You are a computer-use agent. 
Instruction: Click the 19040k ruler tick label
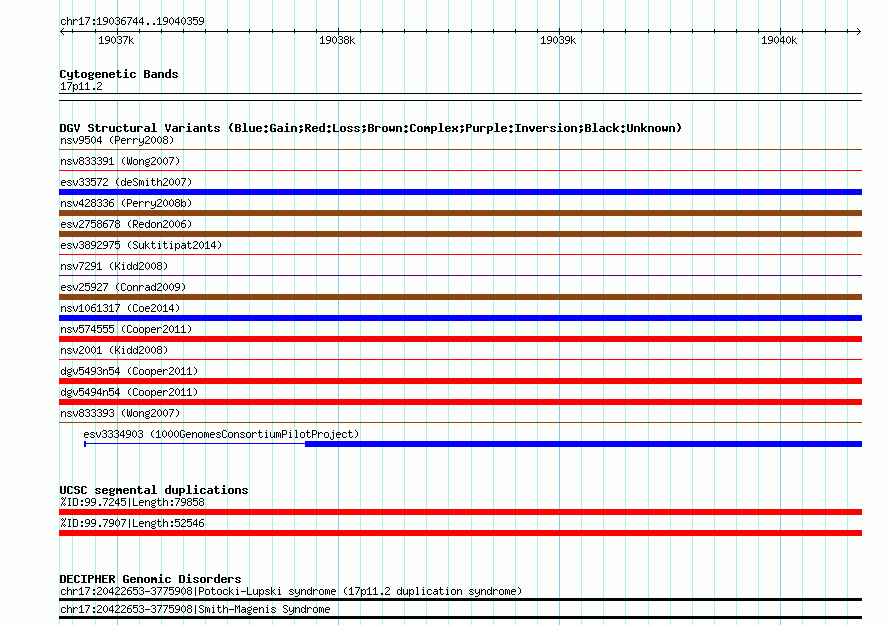[779, 40]
